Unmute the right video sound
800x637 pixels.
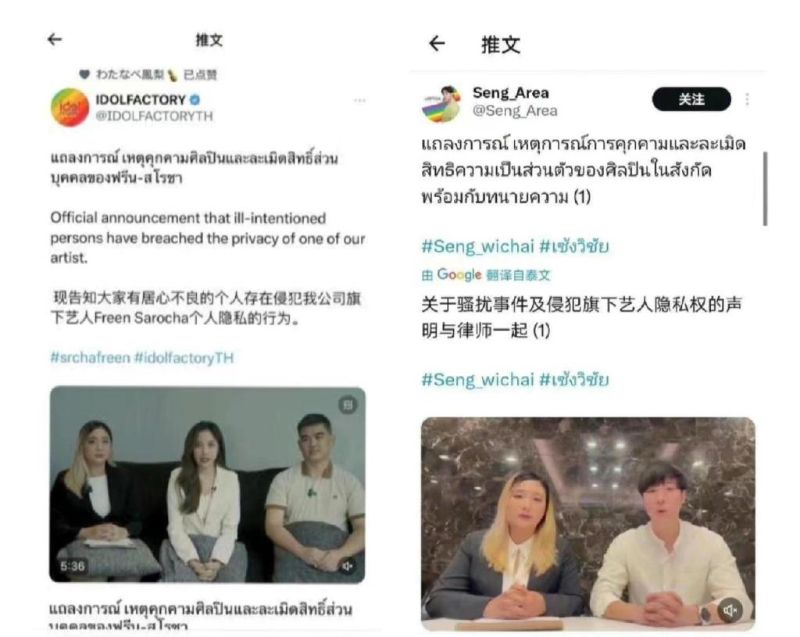(730, 610)
